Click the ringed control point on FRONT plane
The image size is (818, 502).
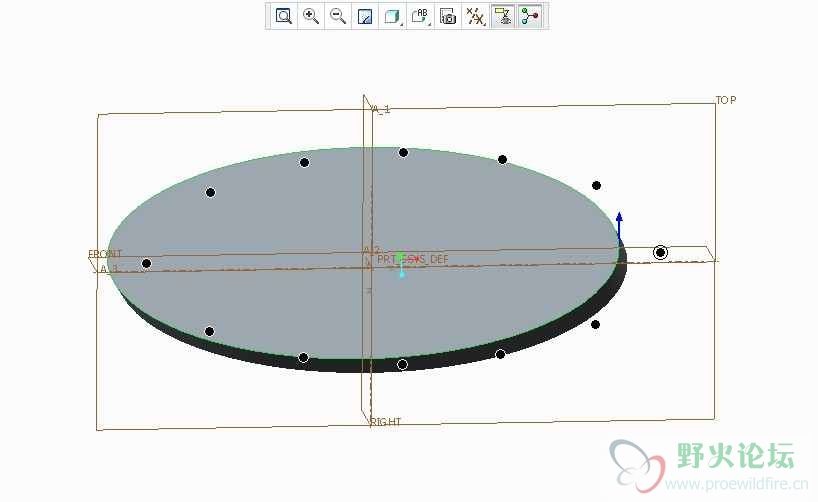660,253
